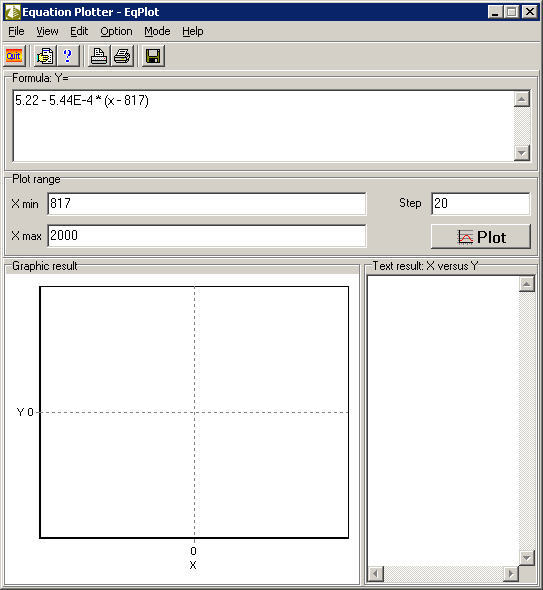Click the EqPlot title bar app icon
Image resolution: width=543 pixels, height=590 pixels.
click(12, 12)
